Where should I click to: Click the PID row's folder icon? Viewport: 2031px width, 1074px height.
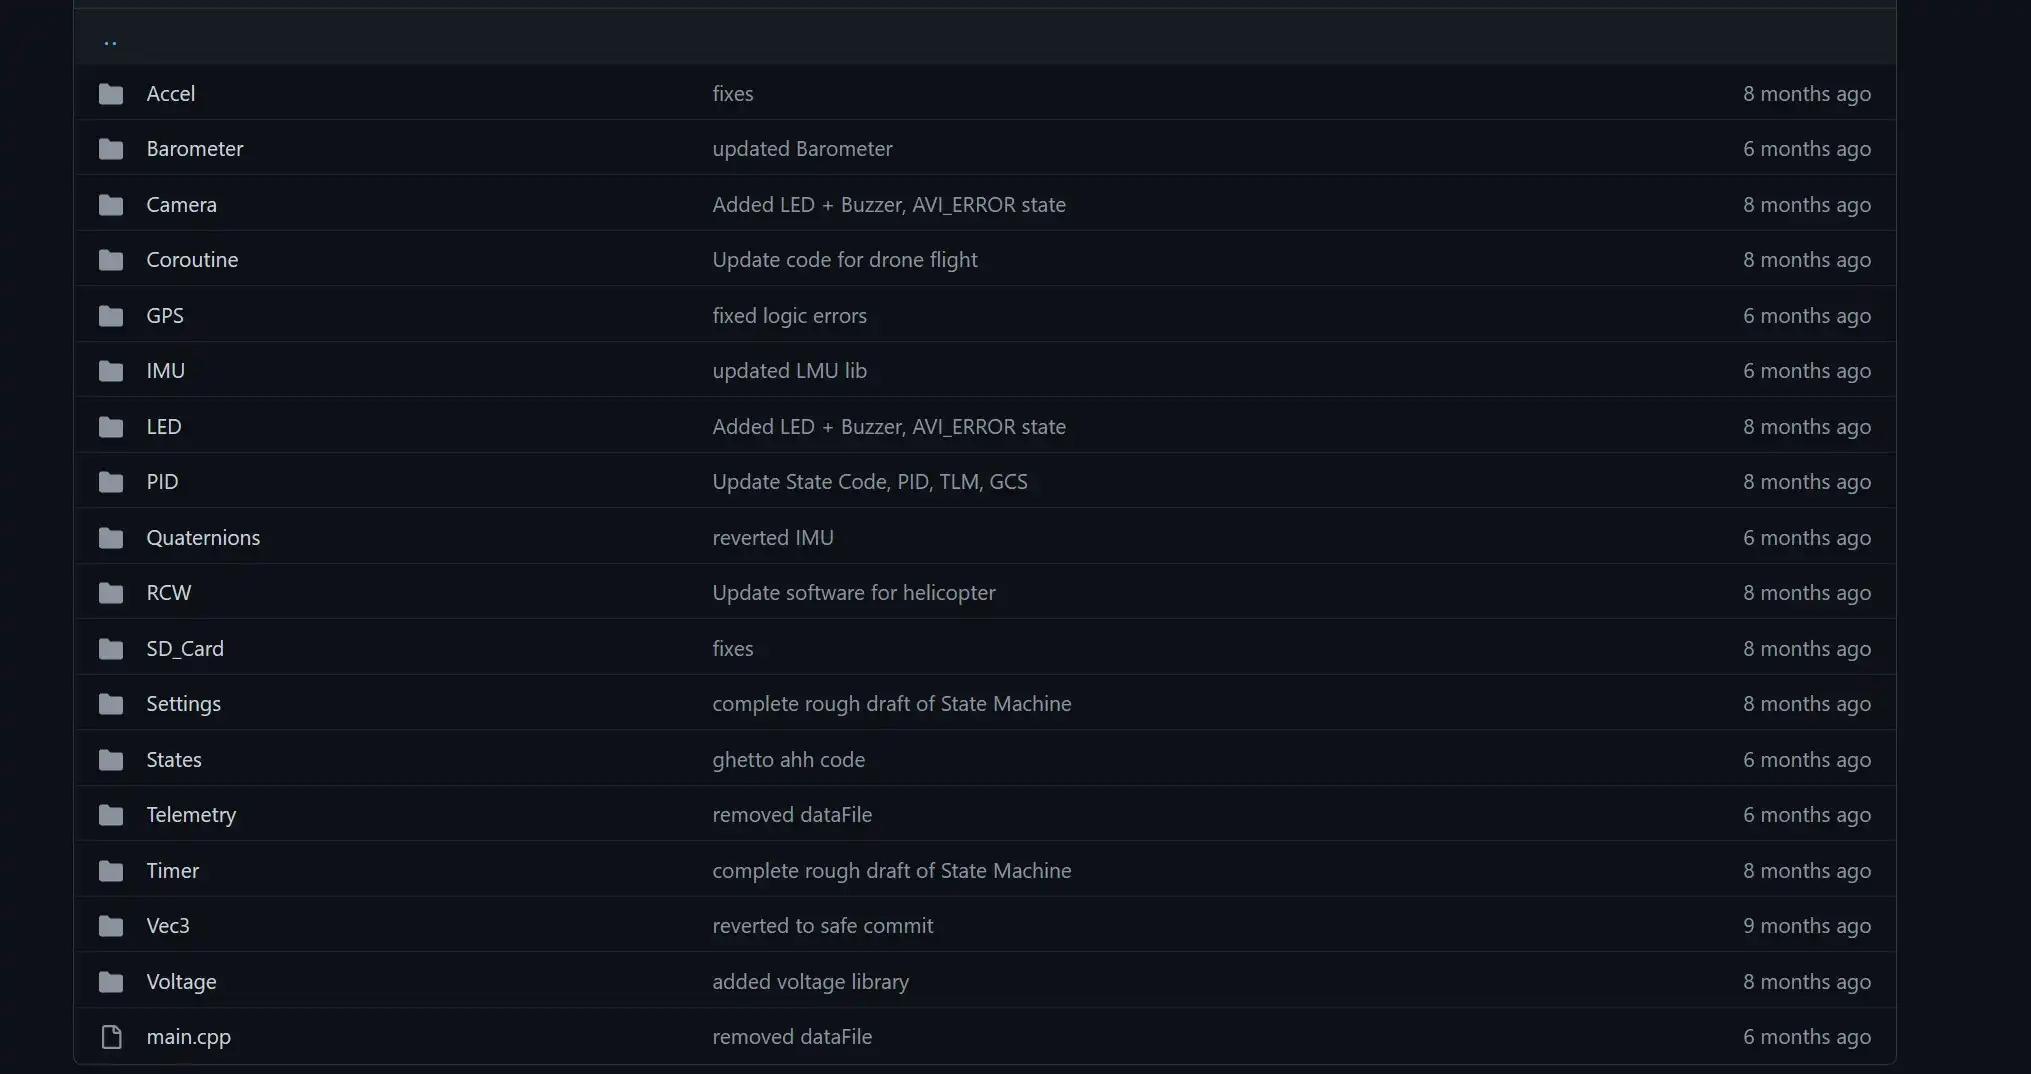[x=111, y=482]
